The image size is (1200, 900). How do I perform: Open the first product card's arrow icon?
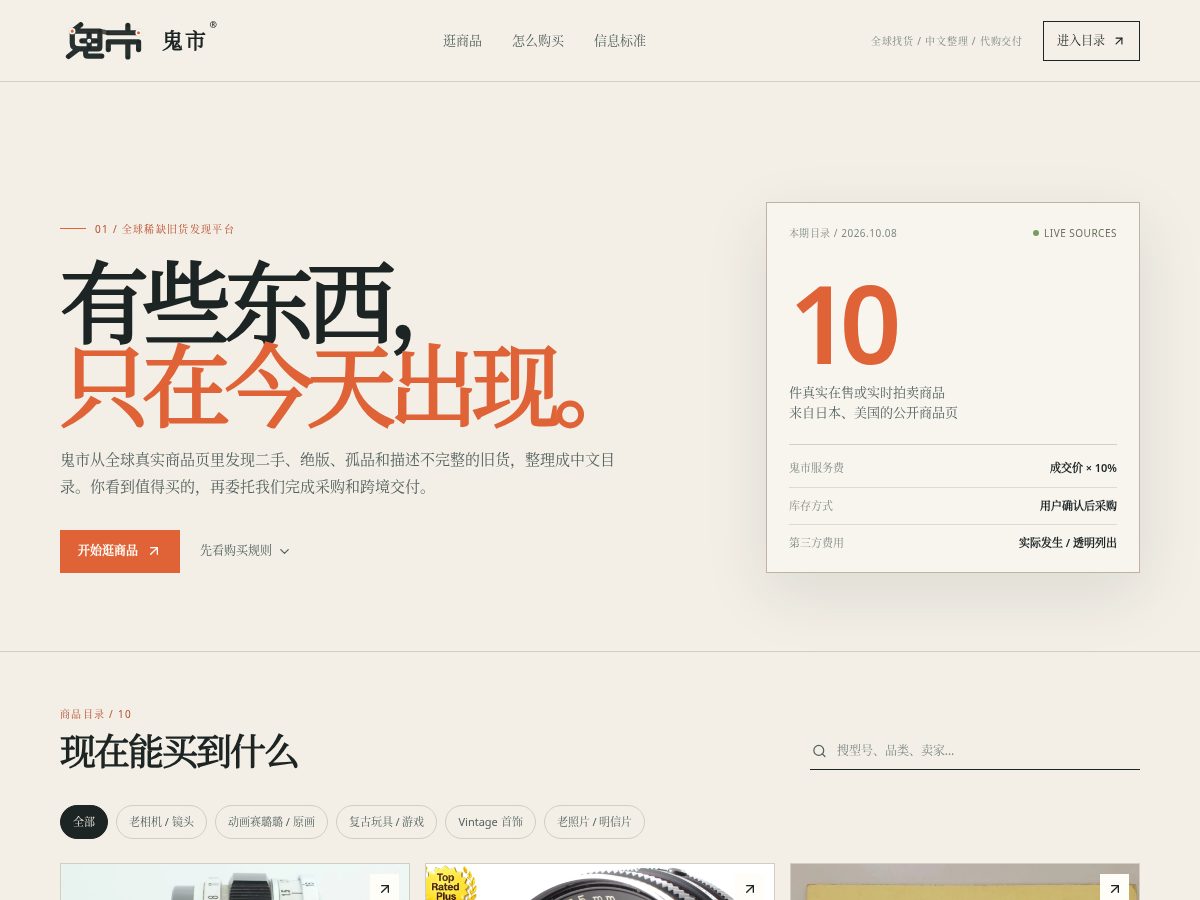[x=384, y=888]
